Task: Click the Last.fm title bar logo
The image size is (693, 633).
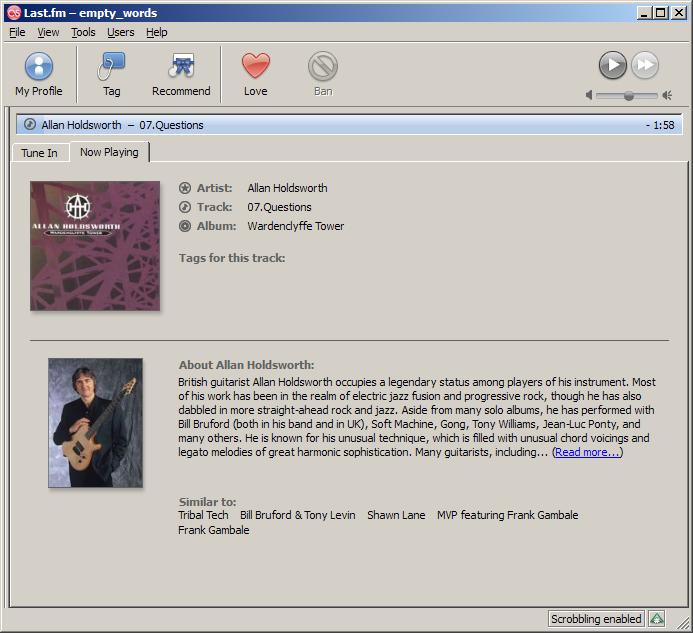Action: [x=14, y=13]
